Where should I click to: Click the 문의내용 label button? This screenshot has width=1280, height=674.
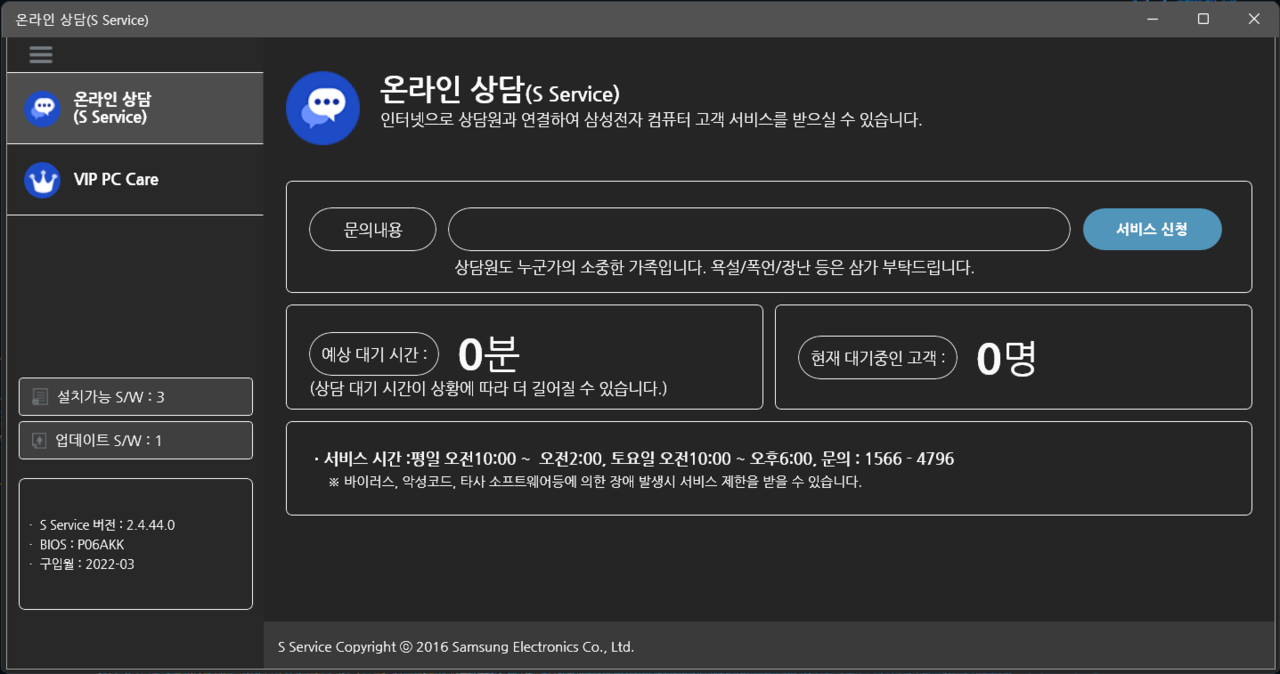(372, 229)
